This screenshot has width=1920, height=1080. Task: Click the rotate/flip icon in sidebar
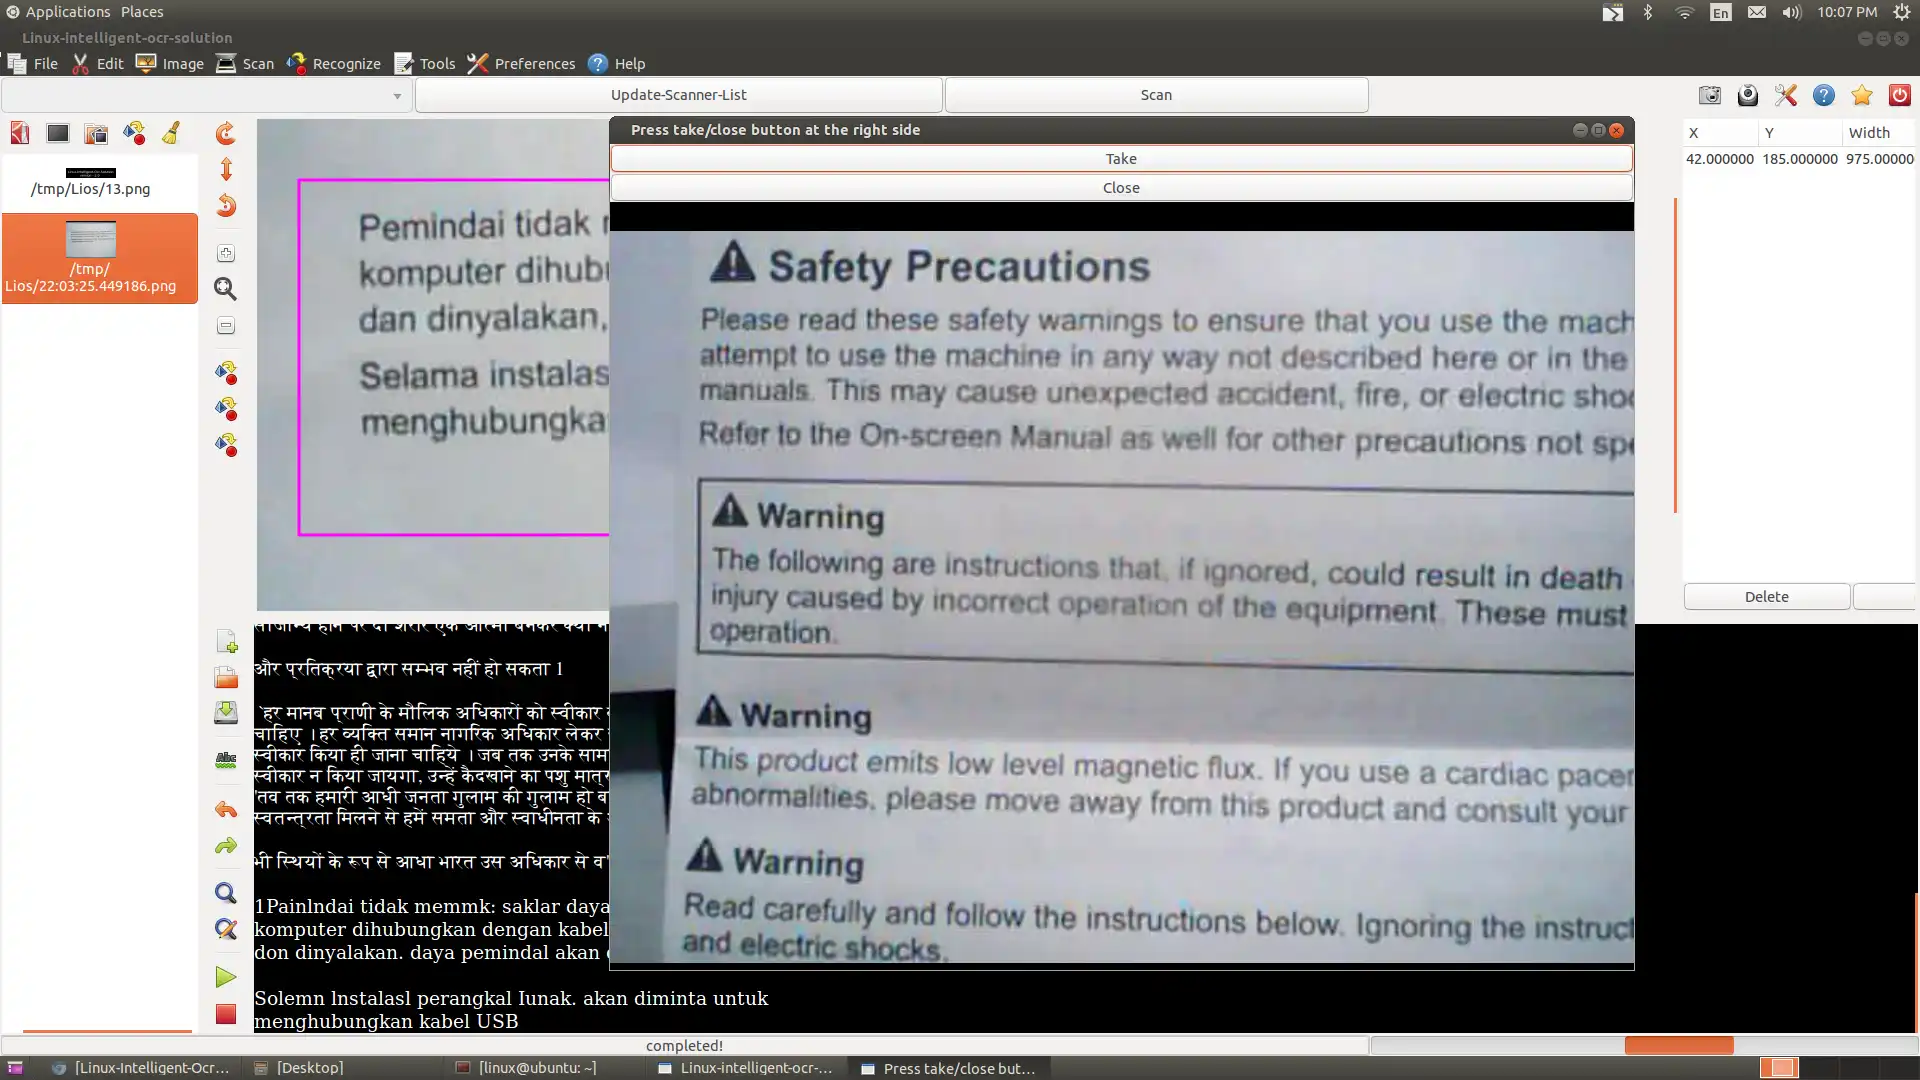click(225, 169)
